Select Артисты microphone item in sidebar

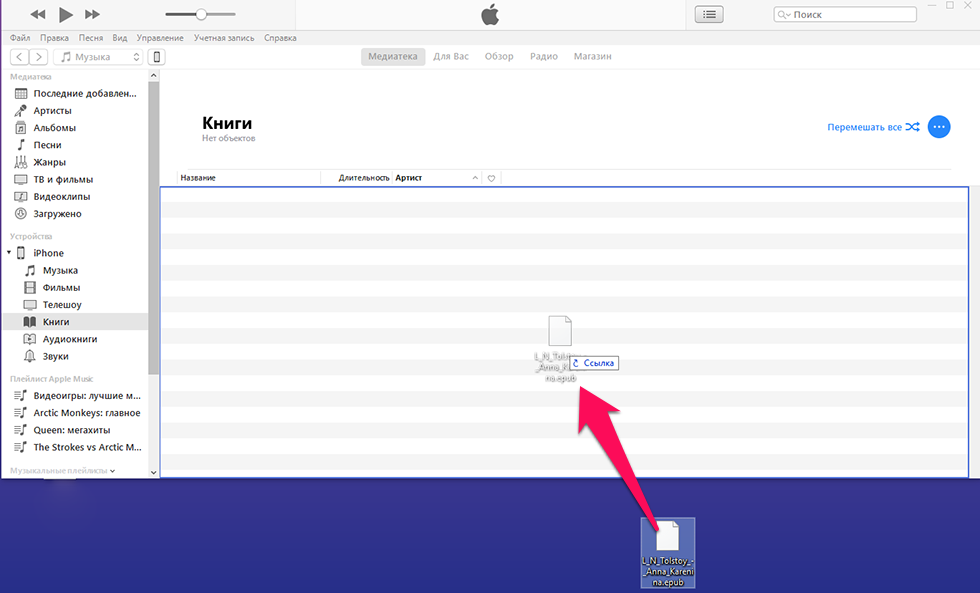52,111
